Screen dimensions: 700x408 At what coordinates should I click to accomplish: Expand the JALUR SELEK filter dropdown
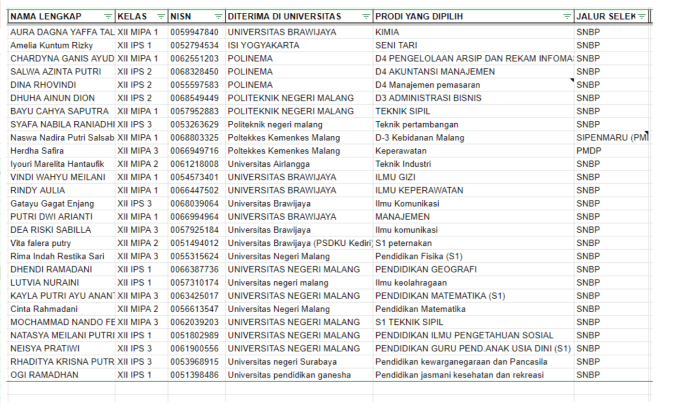(x=642, y=17)
